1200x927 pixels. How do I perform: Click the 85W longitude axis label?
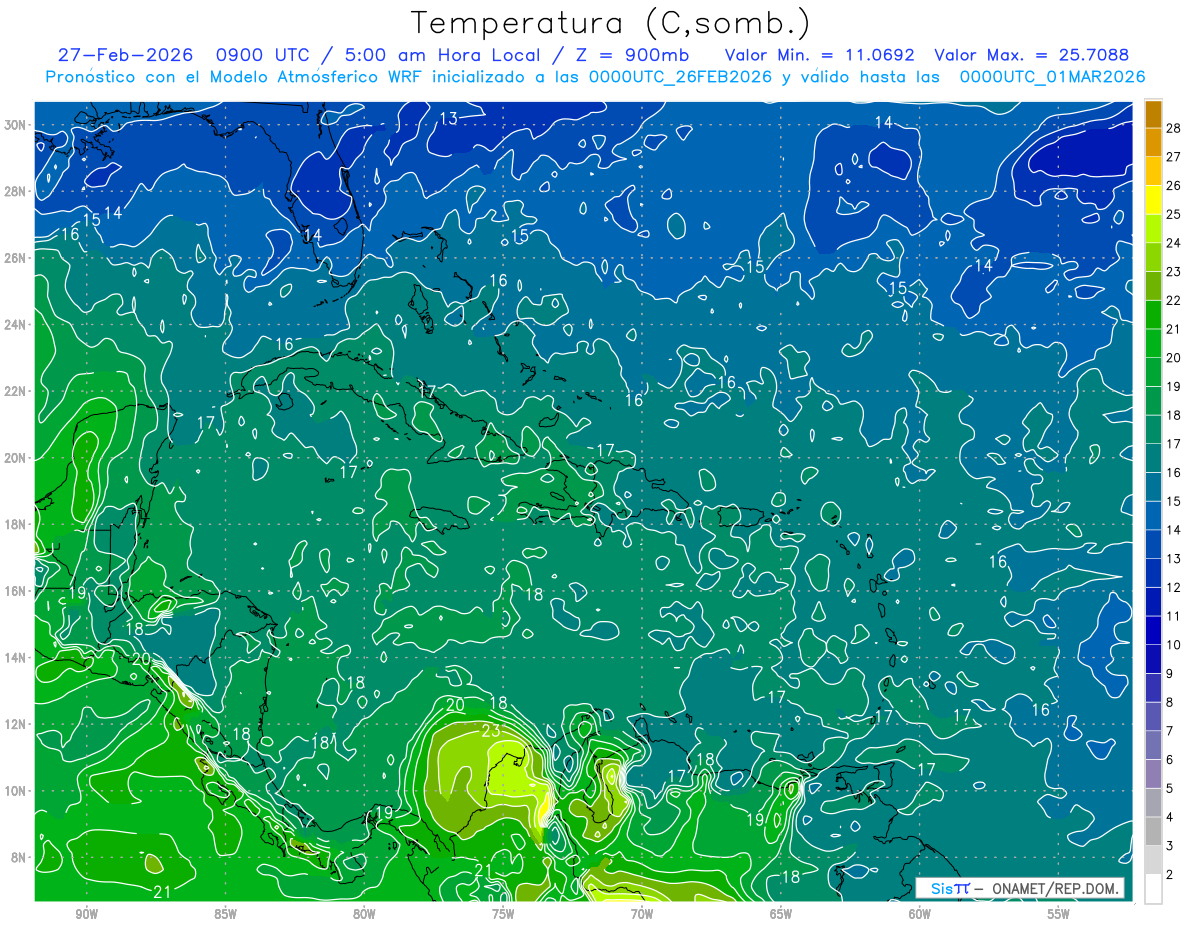(225, 915)
